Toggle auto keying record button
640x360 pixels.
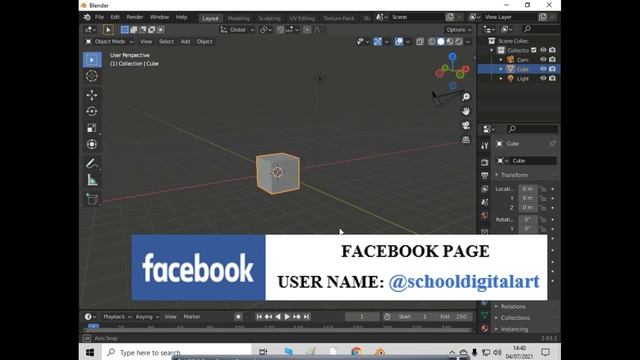238,317
